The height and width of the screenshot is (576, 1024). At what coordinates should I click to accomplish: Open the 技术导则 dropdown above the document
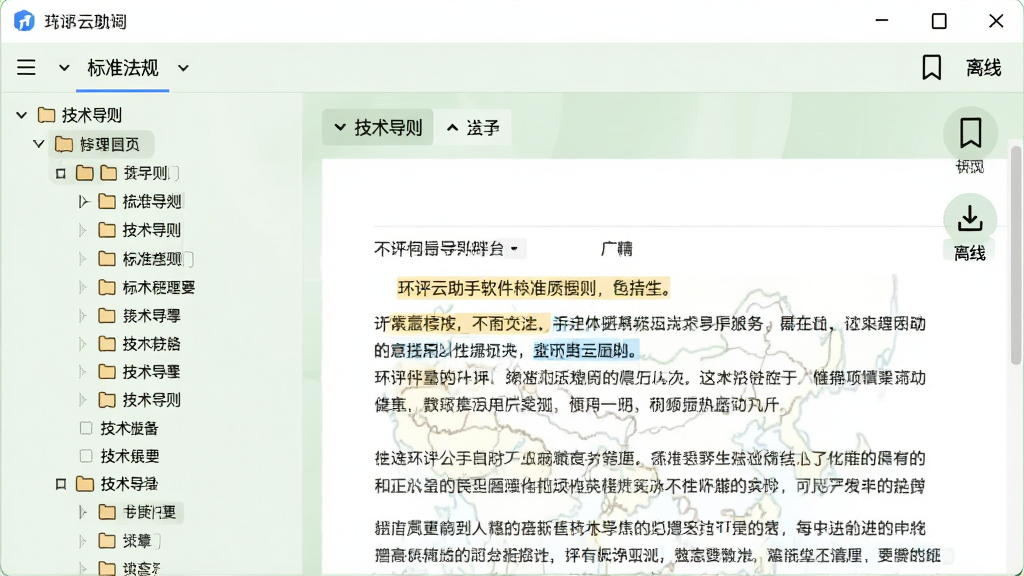(377, 127)
